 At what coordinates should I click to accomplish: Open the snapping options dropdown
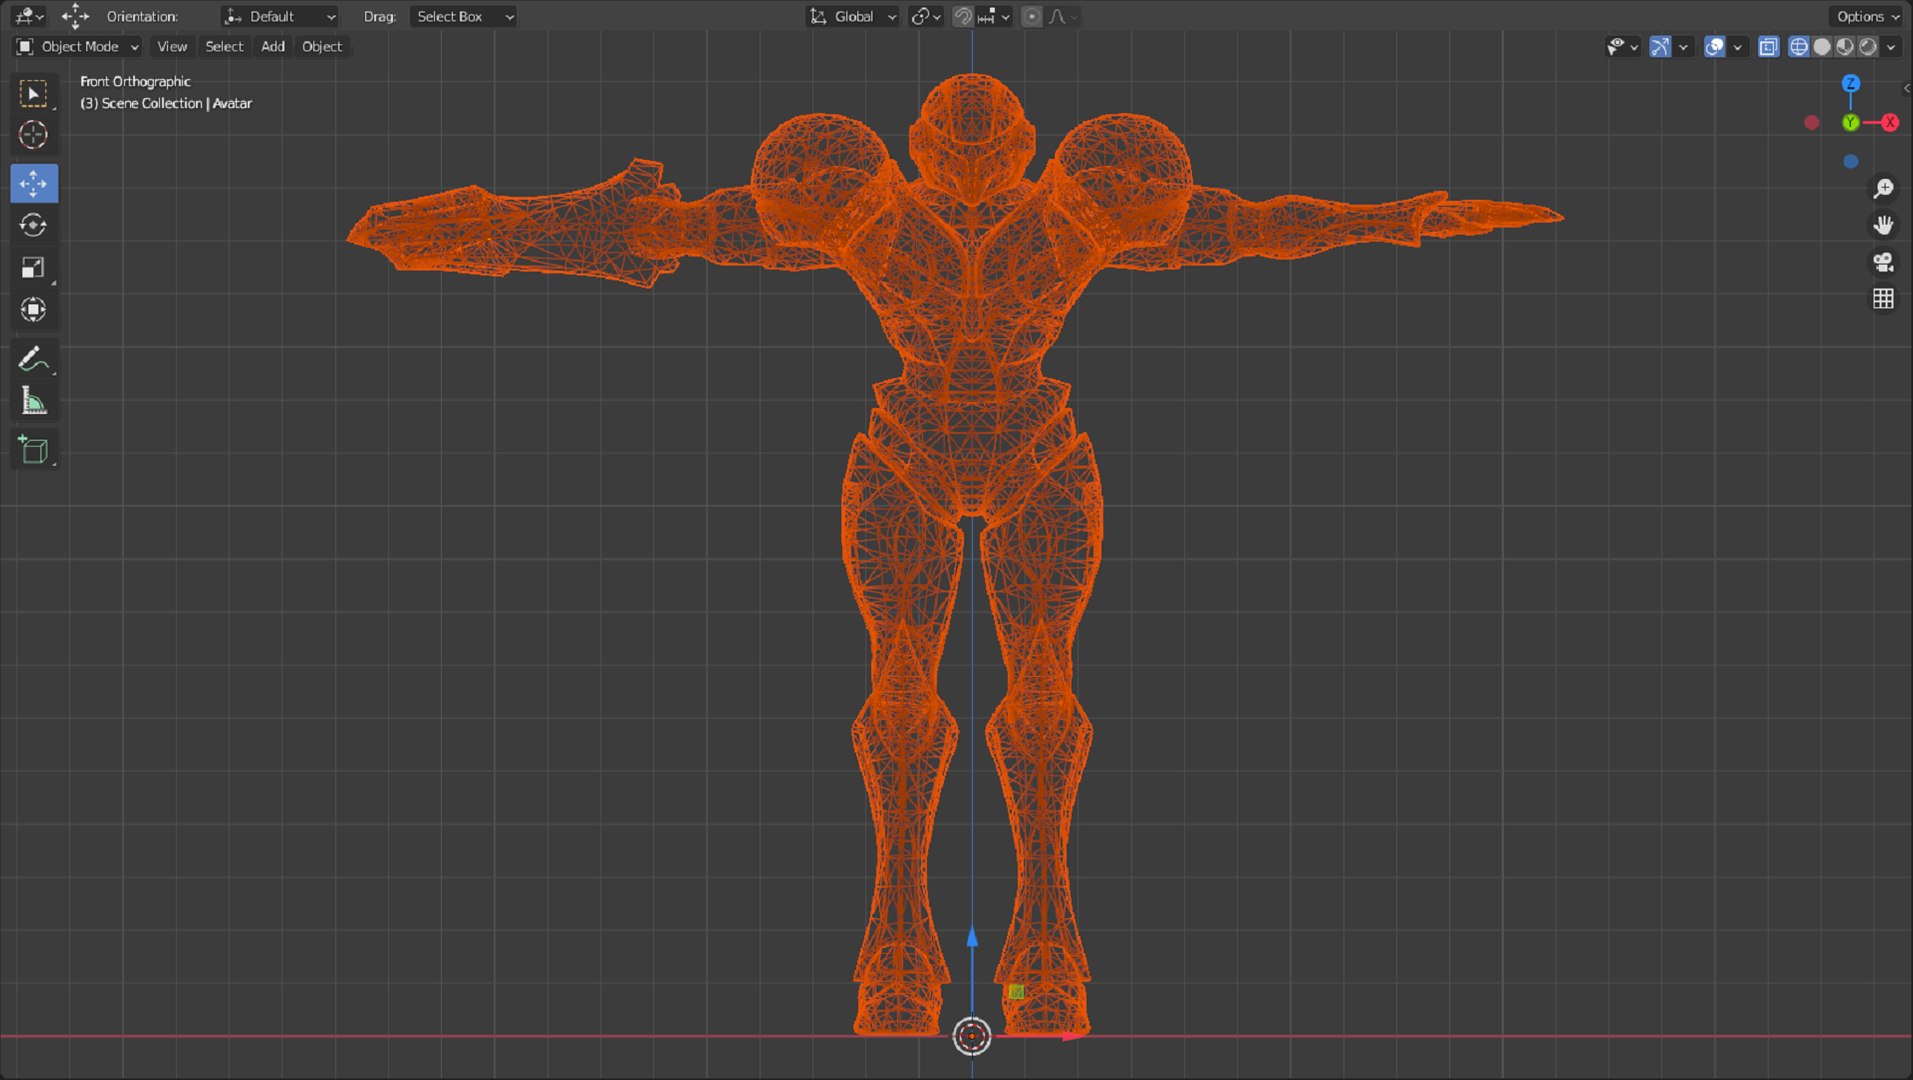(994, 16)
